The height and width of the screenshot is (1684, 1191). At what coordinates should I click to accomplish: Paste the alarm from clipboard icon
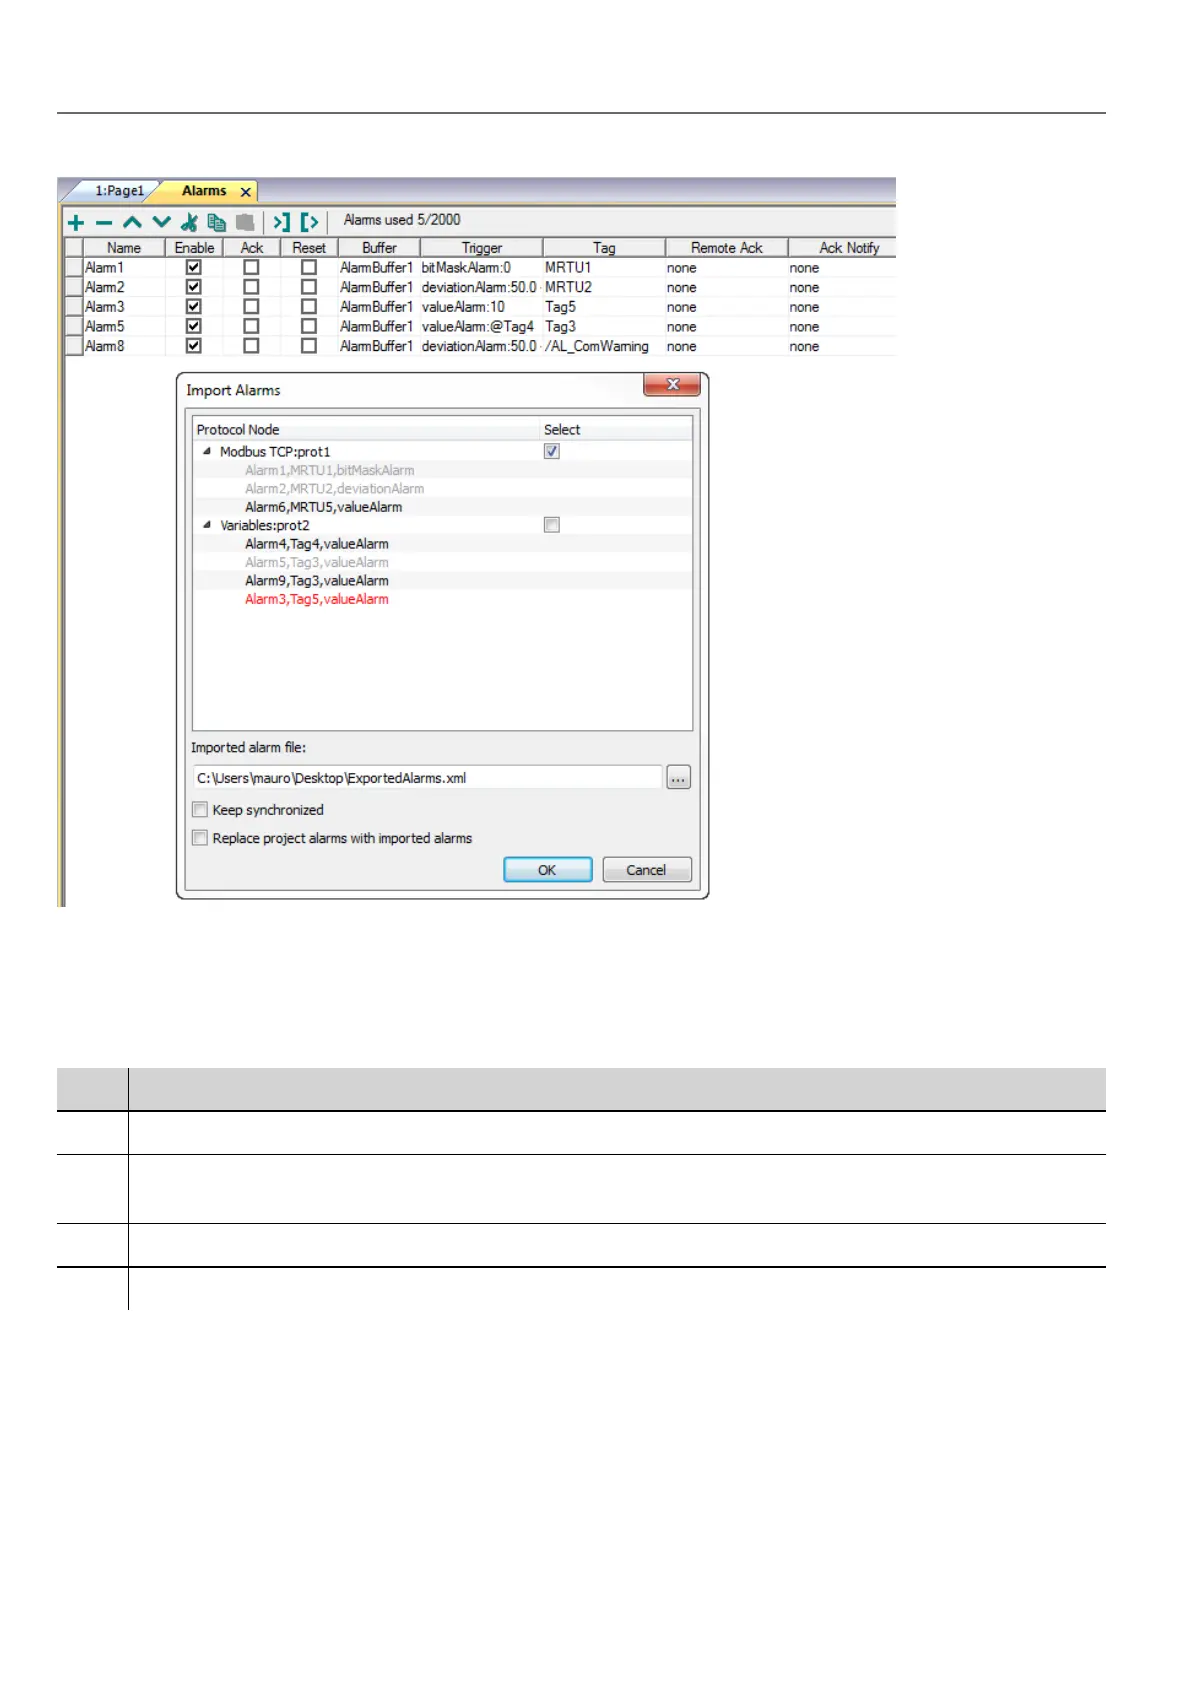[245, 222]
